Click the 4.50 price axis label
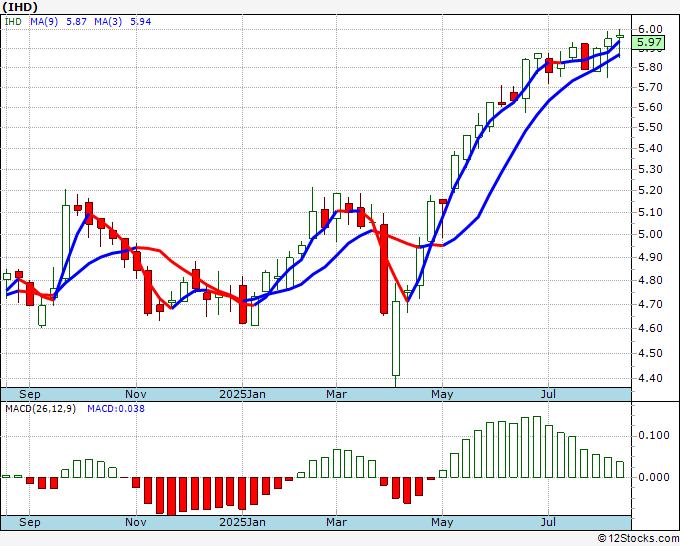The image size is (680, 546). (650, 353)
